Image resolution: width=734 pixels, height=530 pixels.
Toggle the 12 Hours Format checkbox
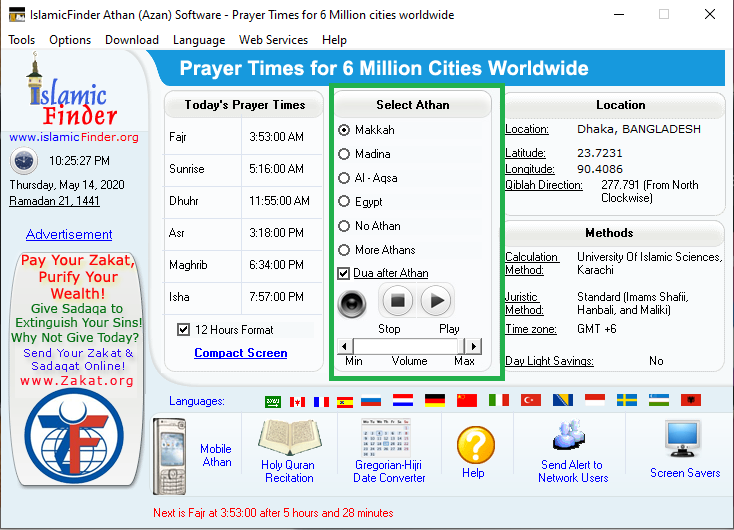[x=184, y=330]
